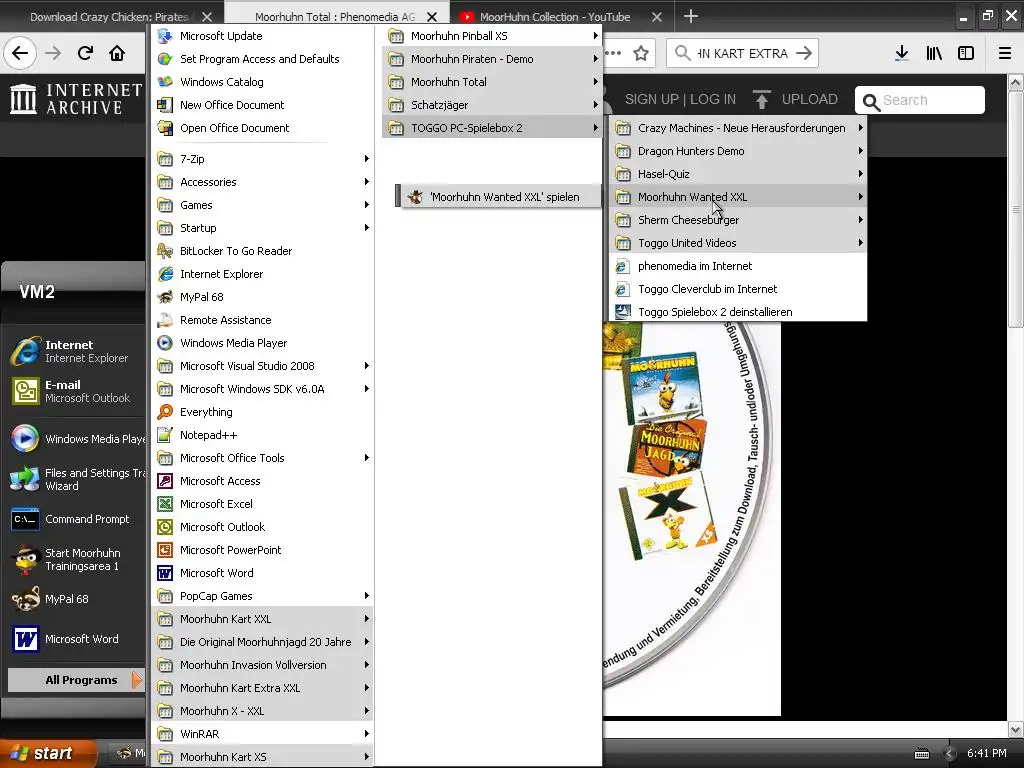
Task: Open phenomedia im Internet shortcut
Action: 738,266
